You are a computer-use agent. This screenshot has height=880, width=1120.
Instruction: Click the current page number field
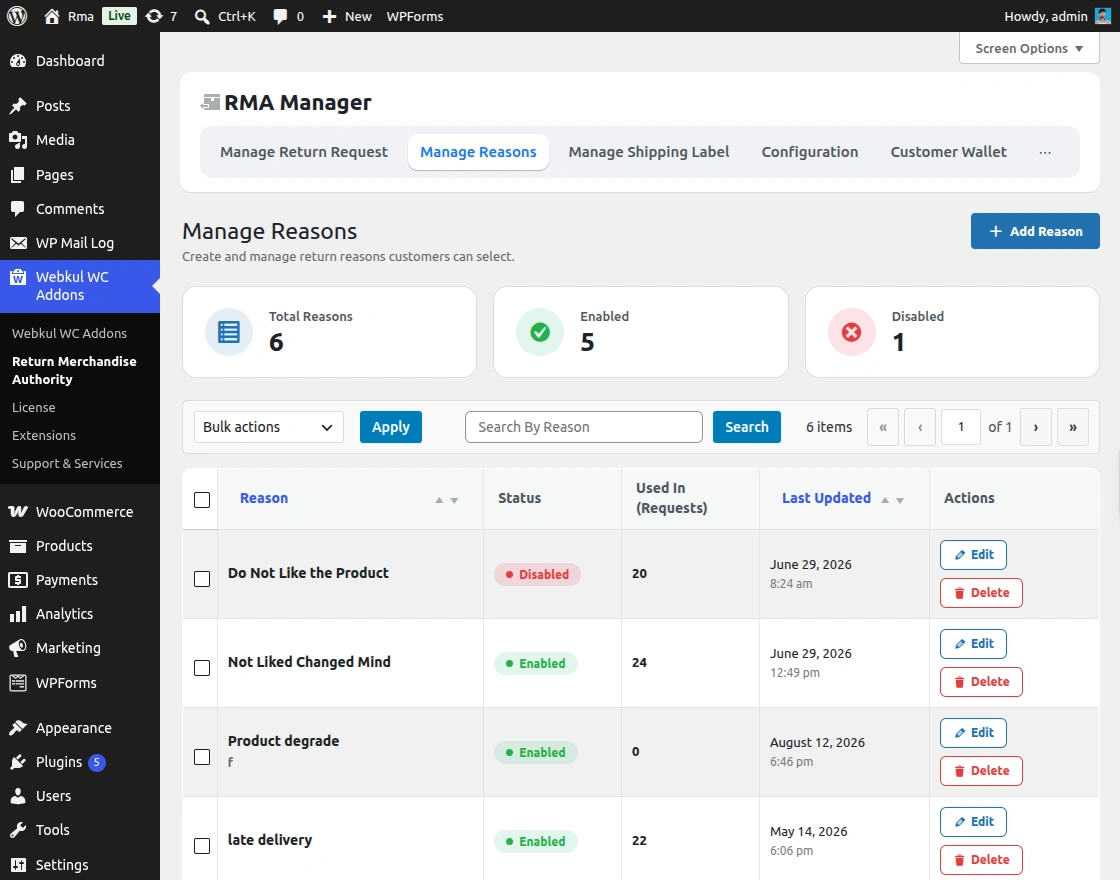(x=961, y=427)
